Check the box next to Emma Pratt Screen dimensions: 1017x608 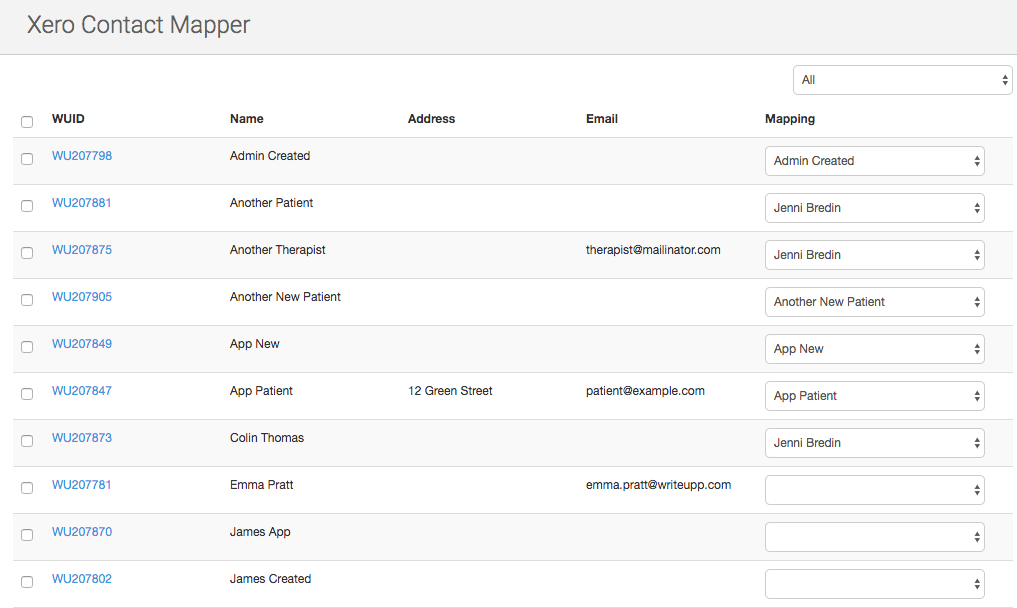(27, 488)
